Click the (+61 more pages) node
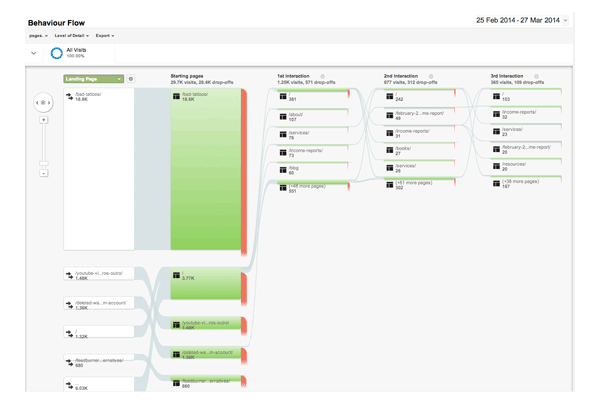The height and width of the screenshot is (405, 600). coord(419,185)
